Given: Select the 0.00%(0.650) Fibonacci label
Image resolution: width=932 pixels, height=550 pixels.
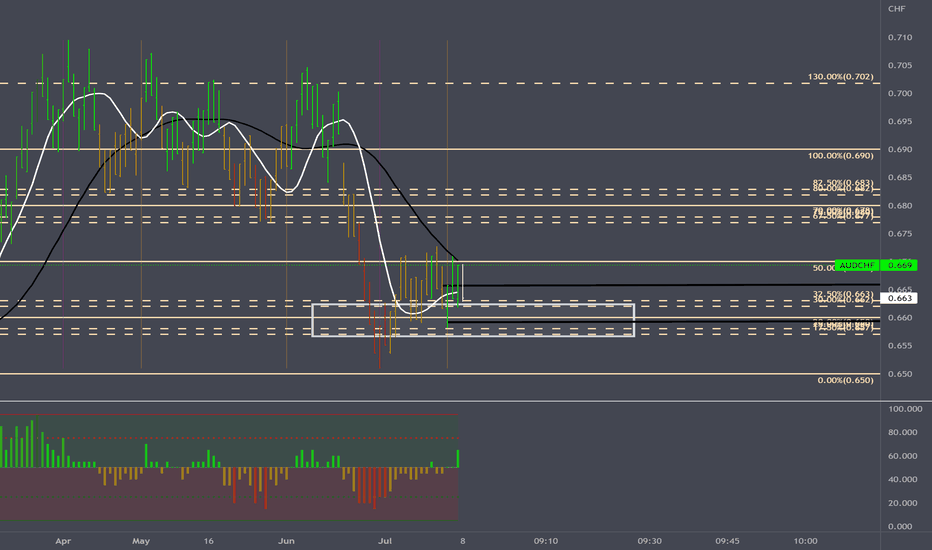Looking at the screenshot, I should (845, 380).
